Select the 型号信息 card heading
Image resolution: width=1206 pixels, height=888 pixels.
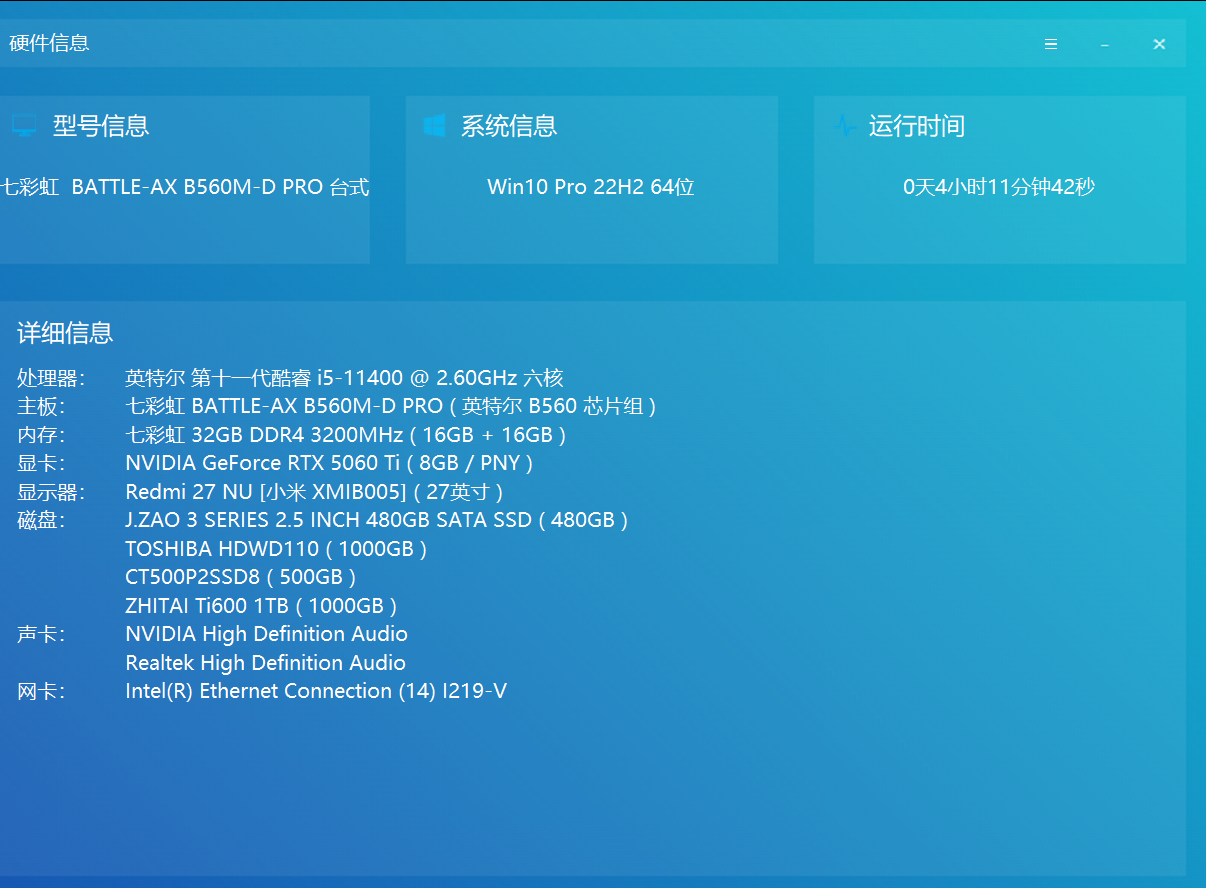(x=101, y=126)
